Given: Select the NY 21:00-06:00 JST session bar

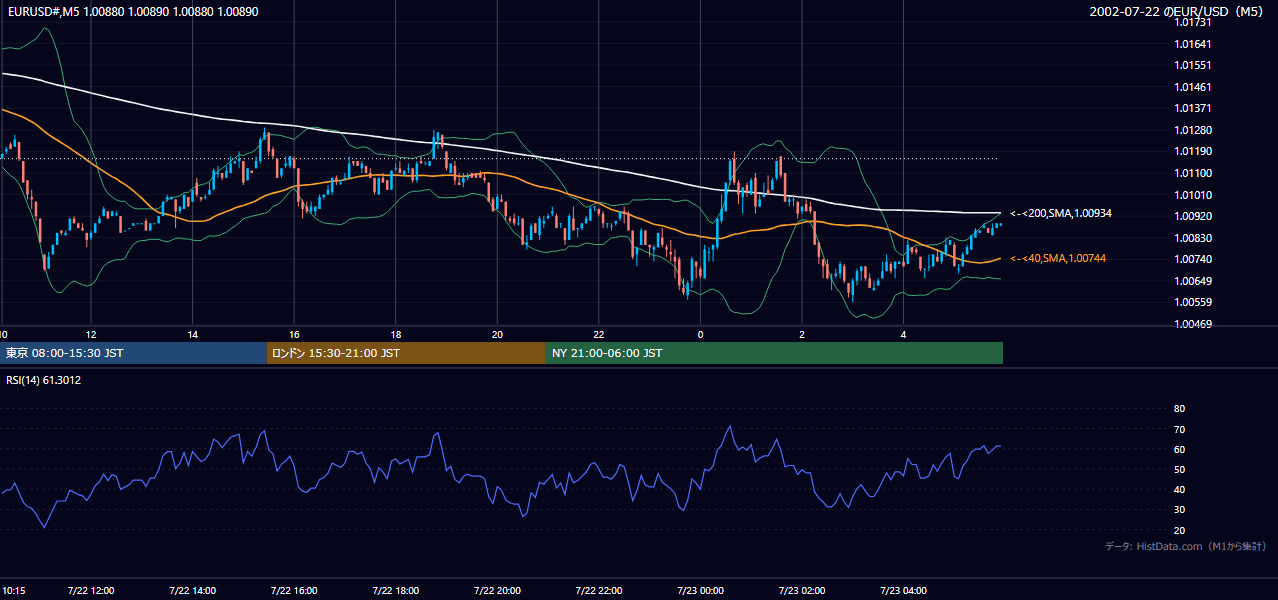Looking at the screenshot, I should pyautogui.click(x=774, y=353).
